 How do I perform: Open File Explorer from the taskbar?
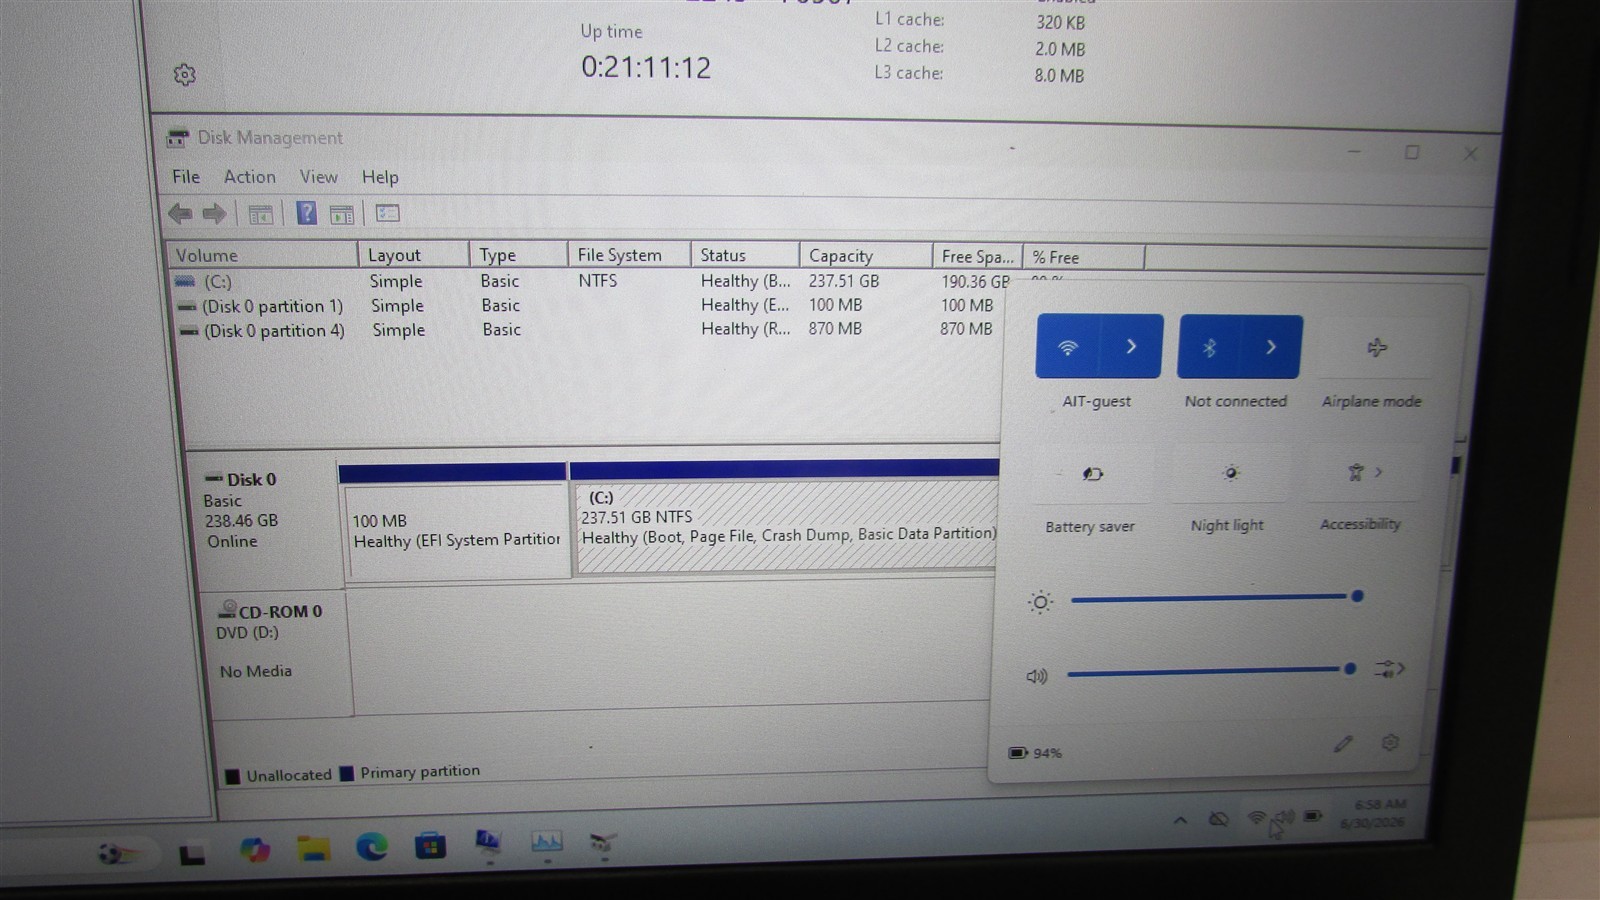[313, 849]
